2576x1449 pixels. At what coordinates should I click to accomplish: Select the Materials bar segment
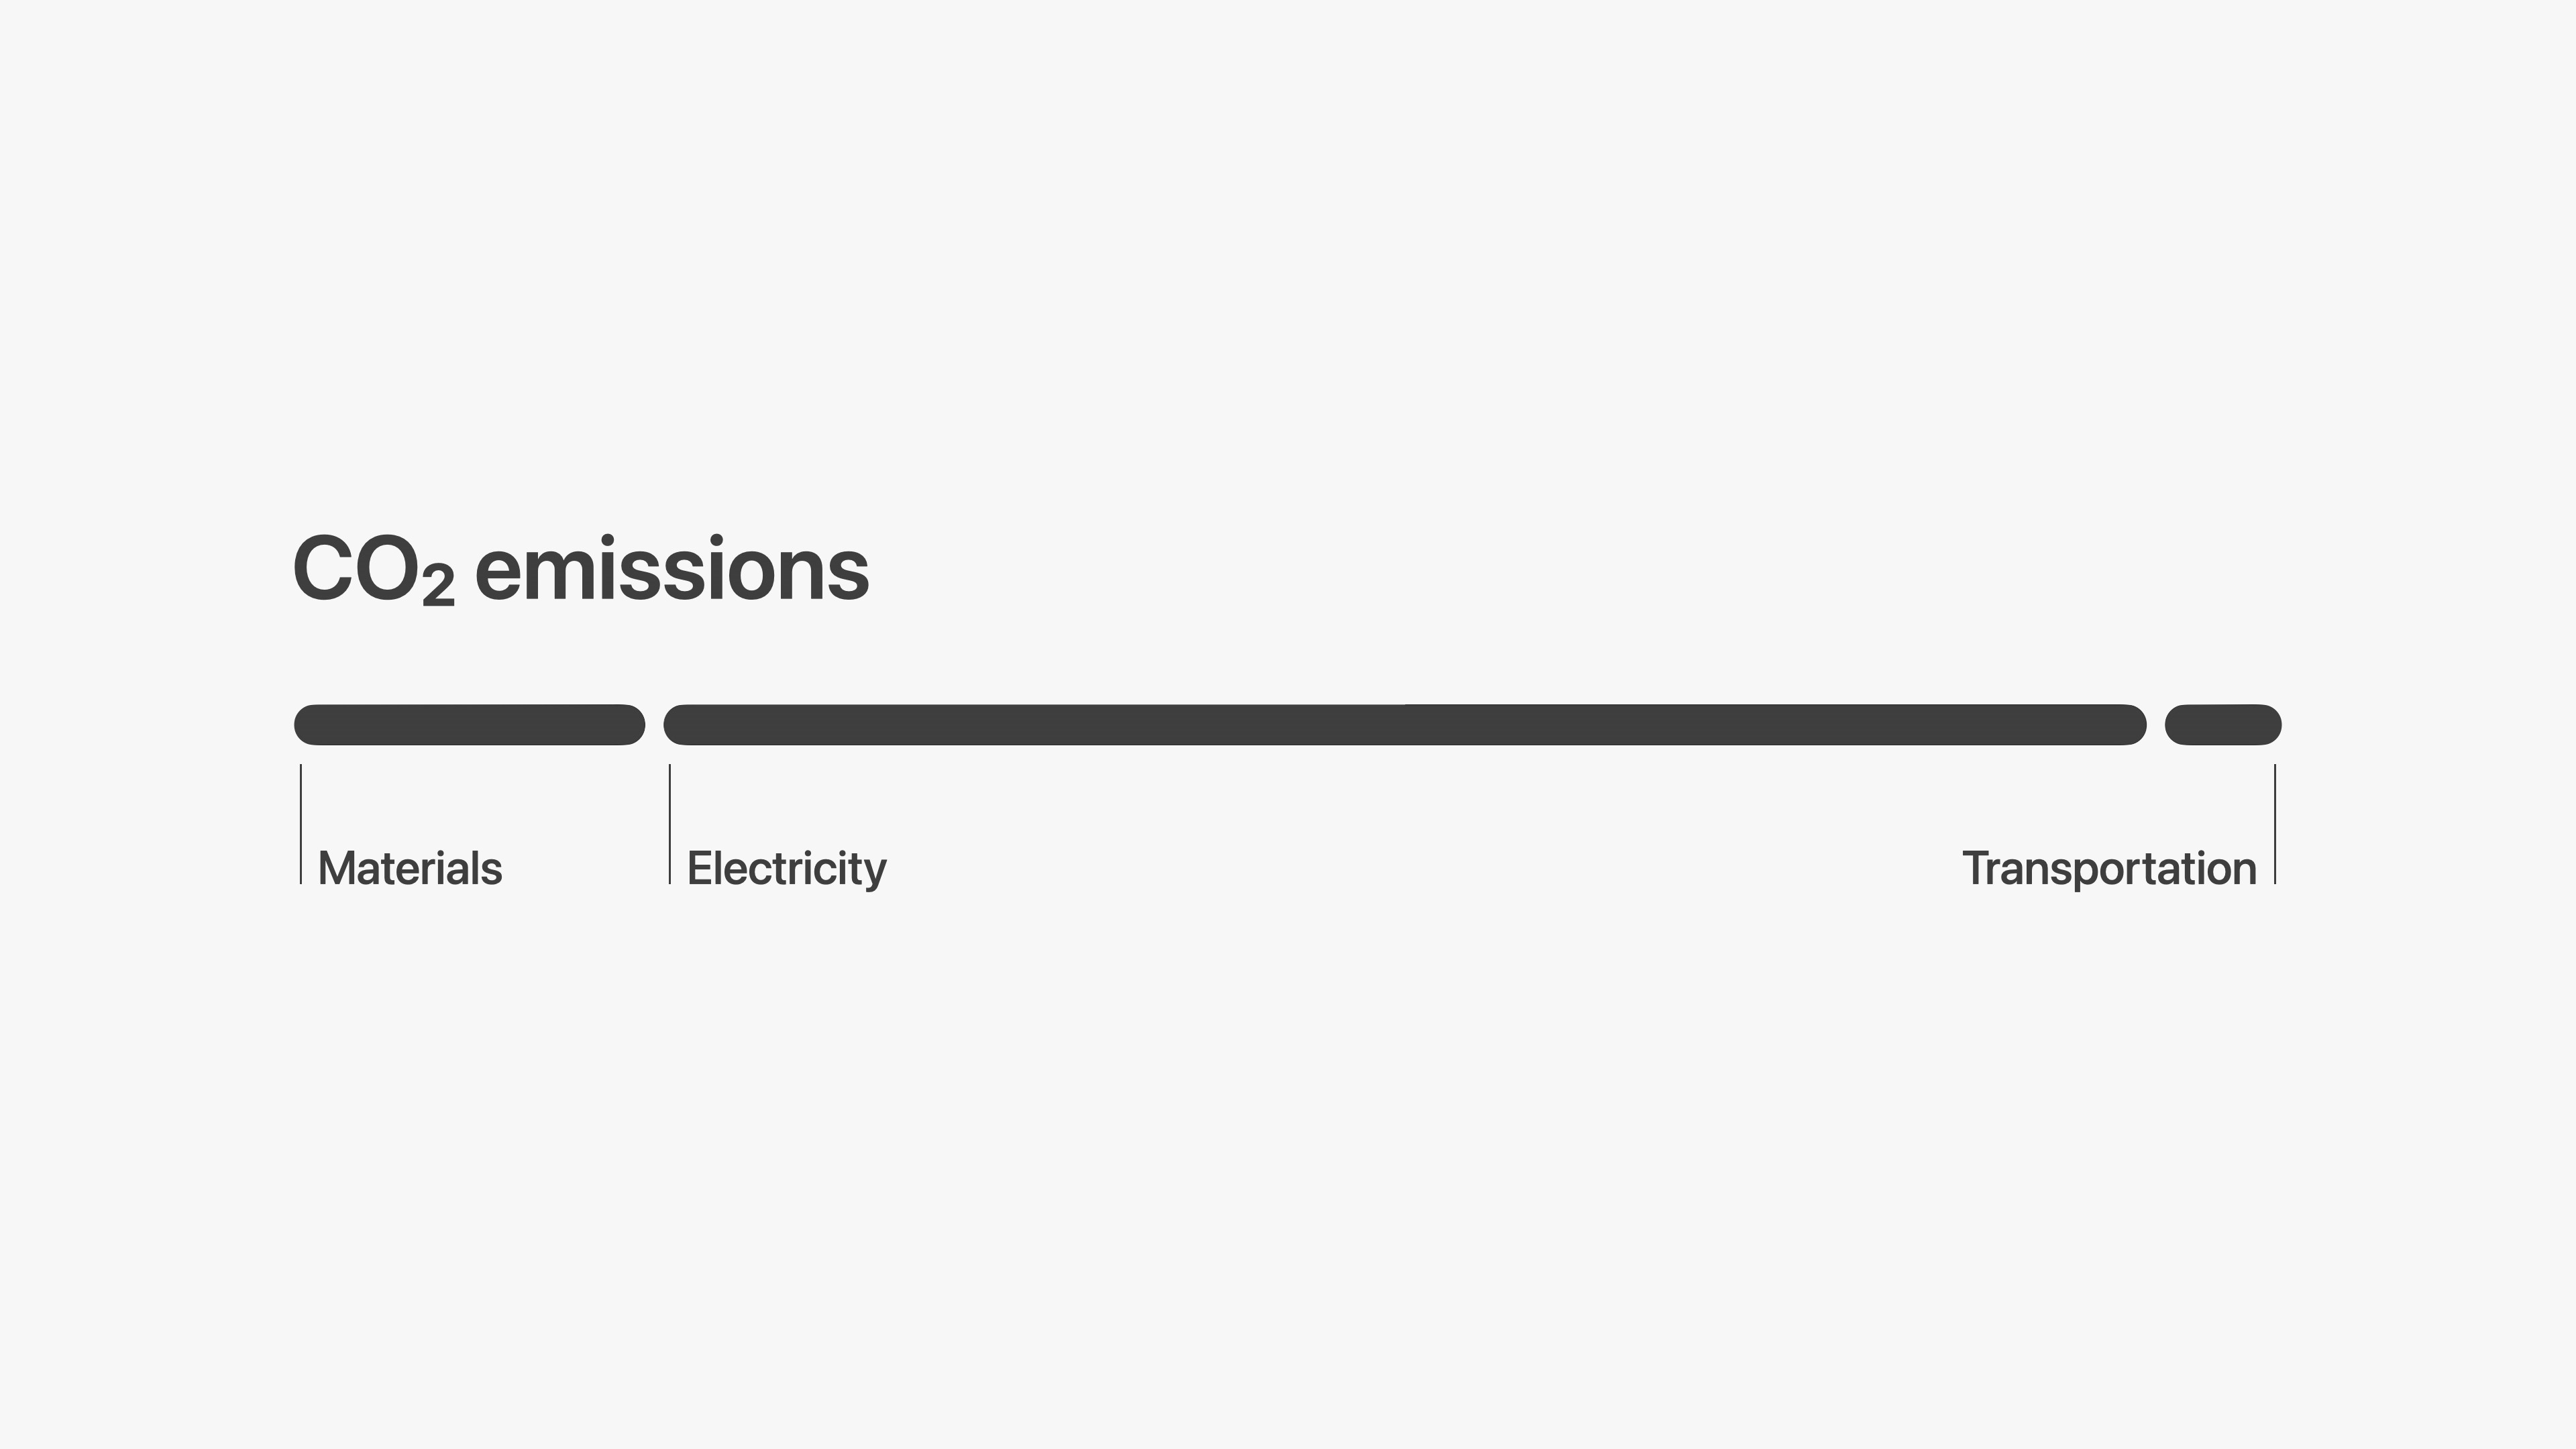coord(469,725)
